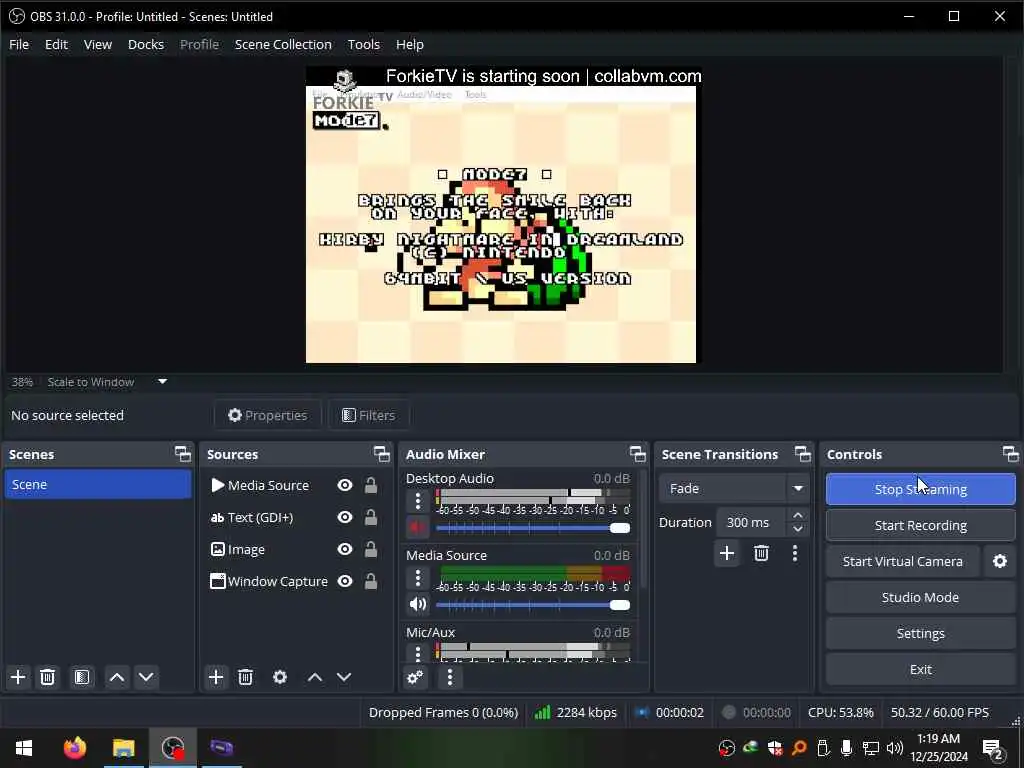The height and width of the screenshot is (768, 1024).
Task: Open source properties gear in Sources dock
Action: click(280, 677)
